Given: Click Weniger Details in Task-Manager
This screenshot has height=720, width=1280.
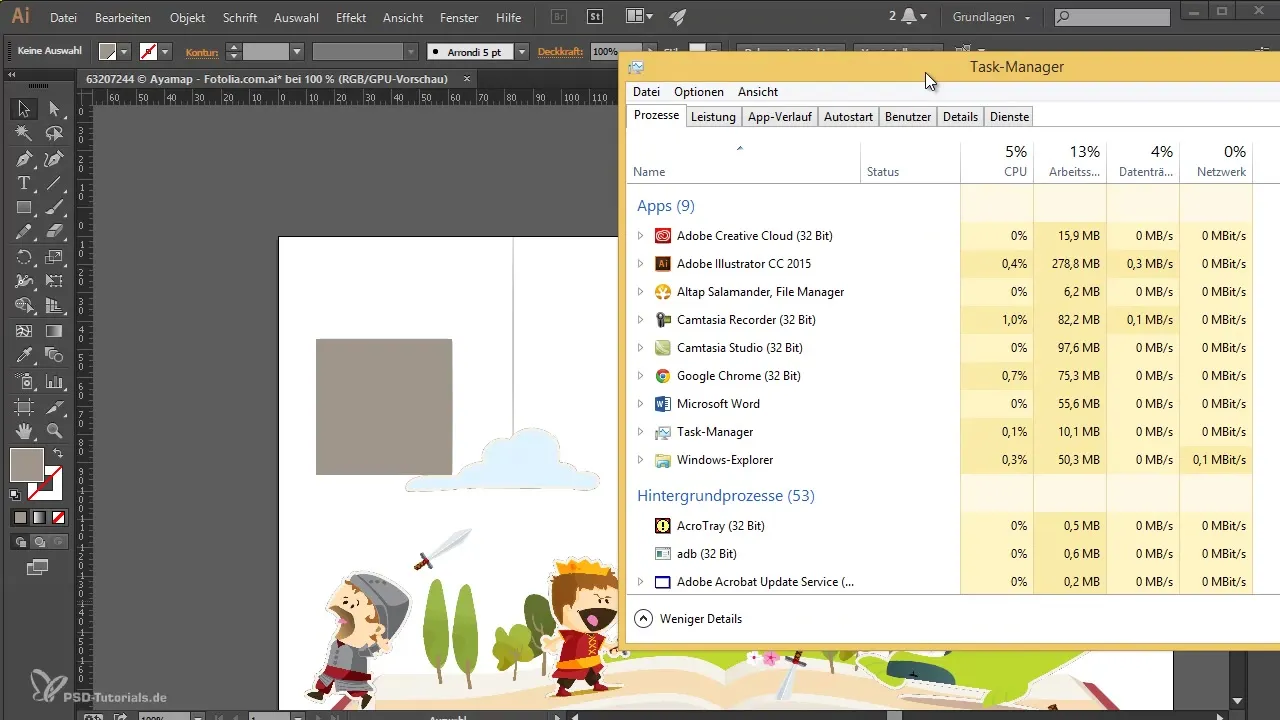Looking at the screenshot, I should pos(689,619).
